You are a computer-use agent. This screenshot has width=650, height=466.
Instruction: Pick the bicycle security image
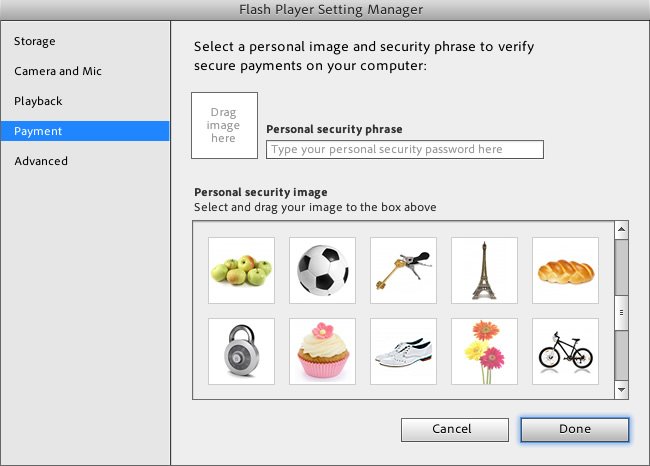click(565, 351)
